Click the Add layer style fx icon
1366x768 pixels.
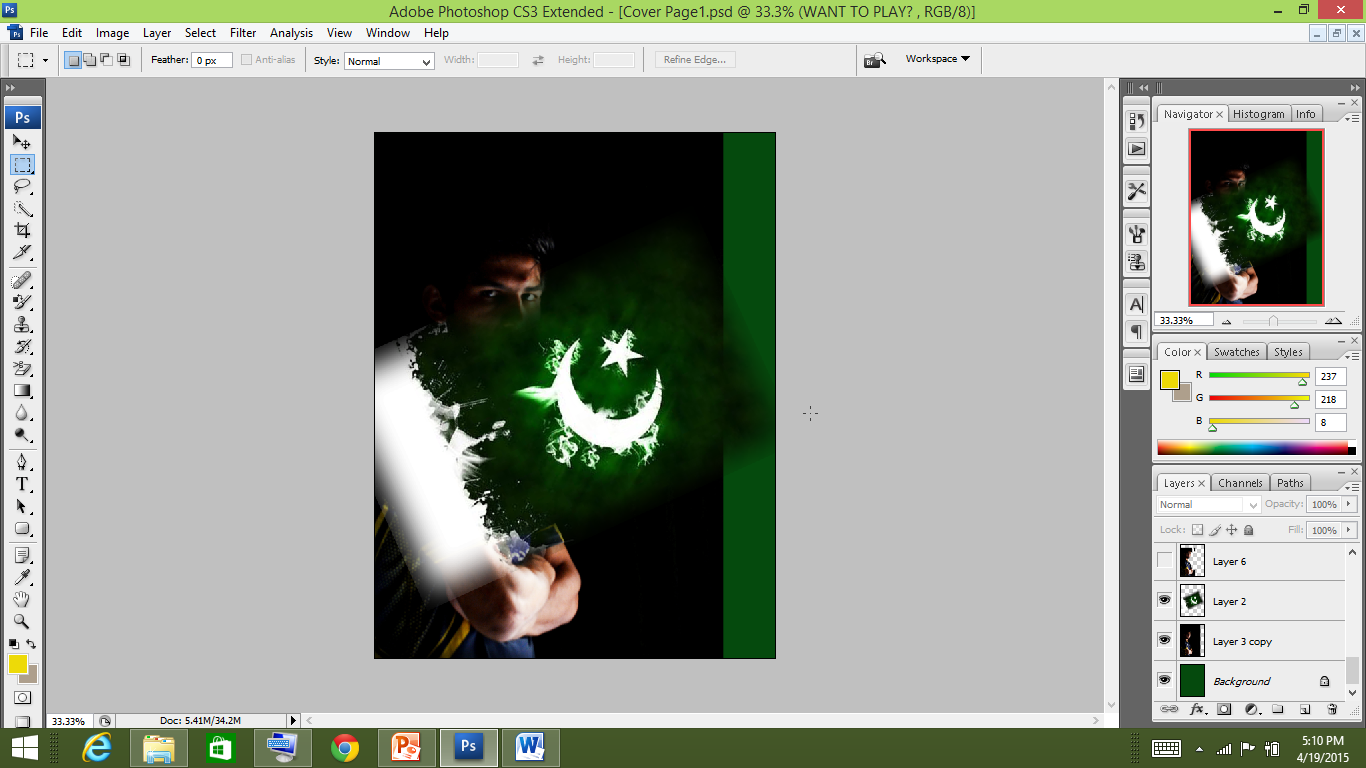click(x=1197, y=709)
